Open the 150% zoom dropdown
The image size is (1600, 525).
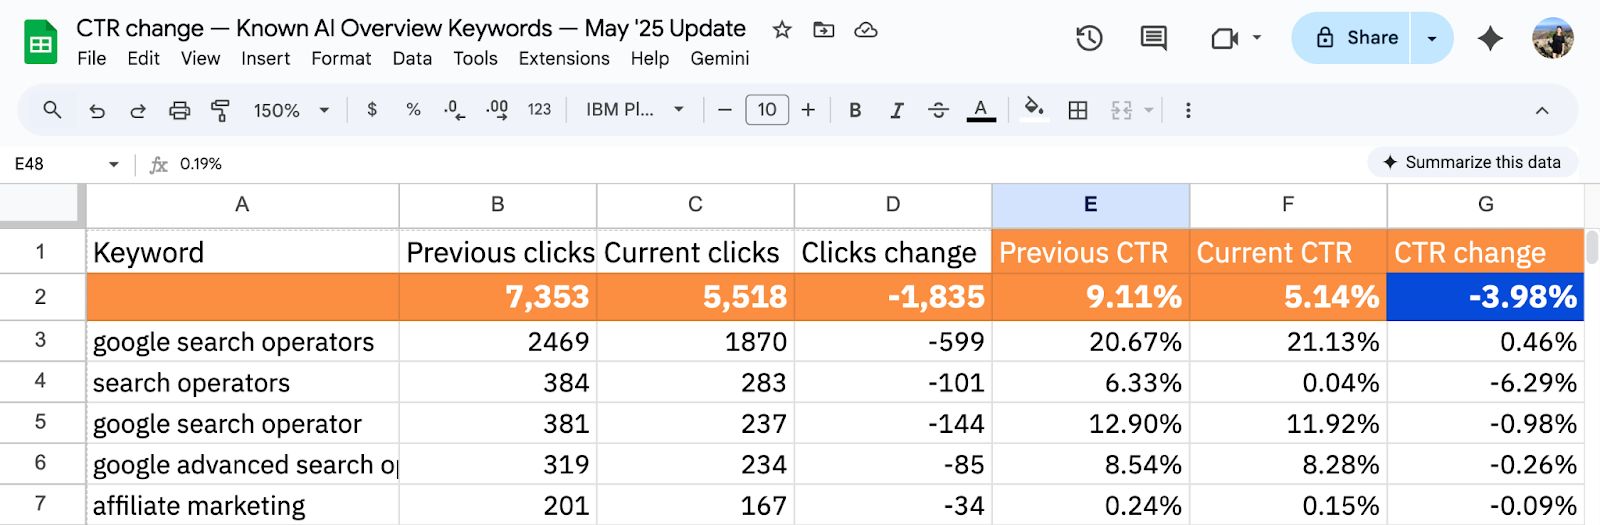click(291, 110)
